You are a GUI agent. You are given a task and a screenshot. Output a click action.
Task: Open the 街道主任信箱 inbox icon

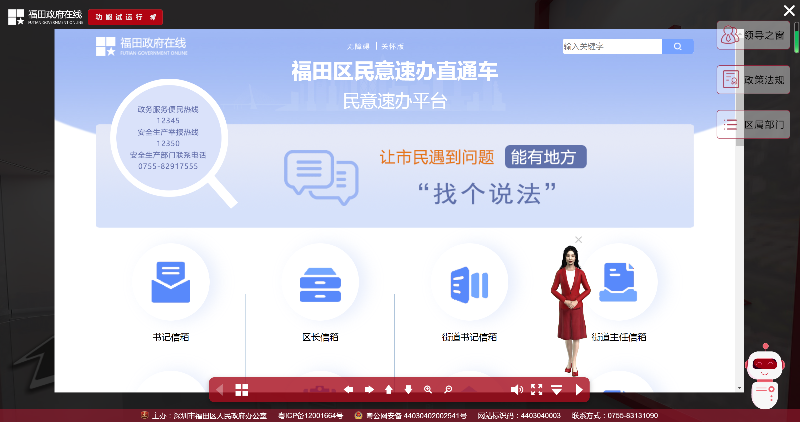[x=618, y=282]
